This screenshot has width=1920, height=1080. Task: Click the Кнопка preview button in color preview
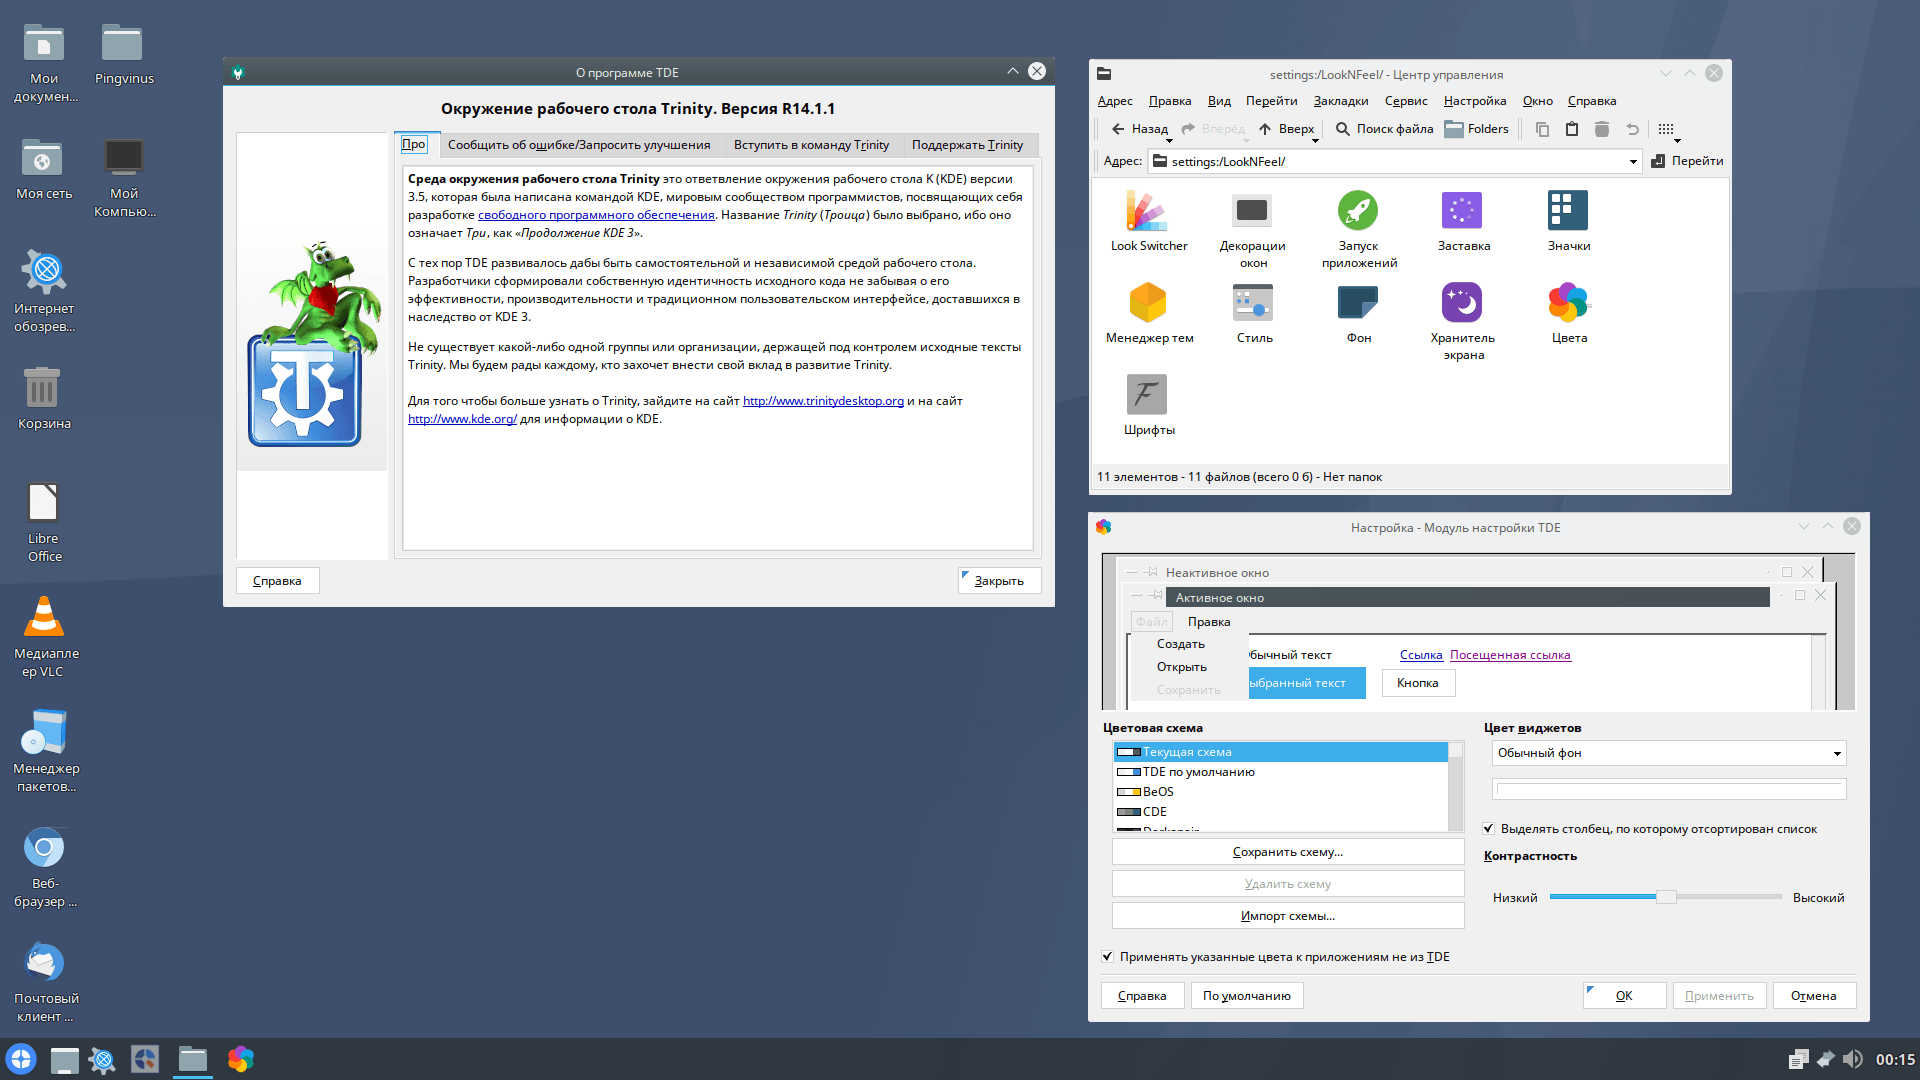pyautogui.click(x=1418, y=683)
